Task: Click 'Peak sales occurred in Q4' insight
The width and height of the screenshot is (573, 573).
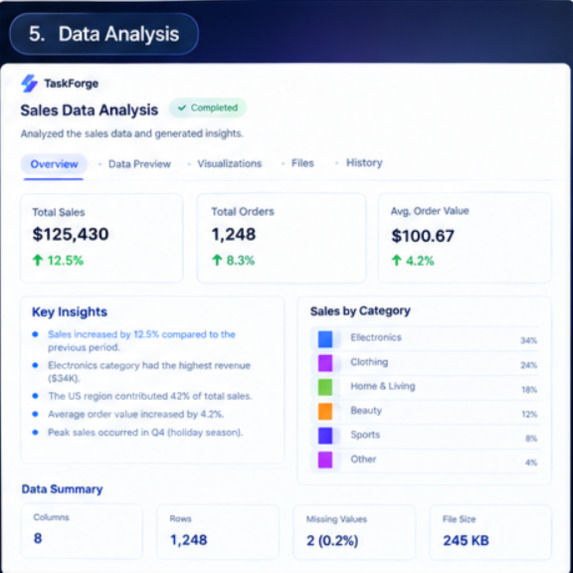Action: (x=145, y=433)
